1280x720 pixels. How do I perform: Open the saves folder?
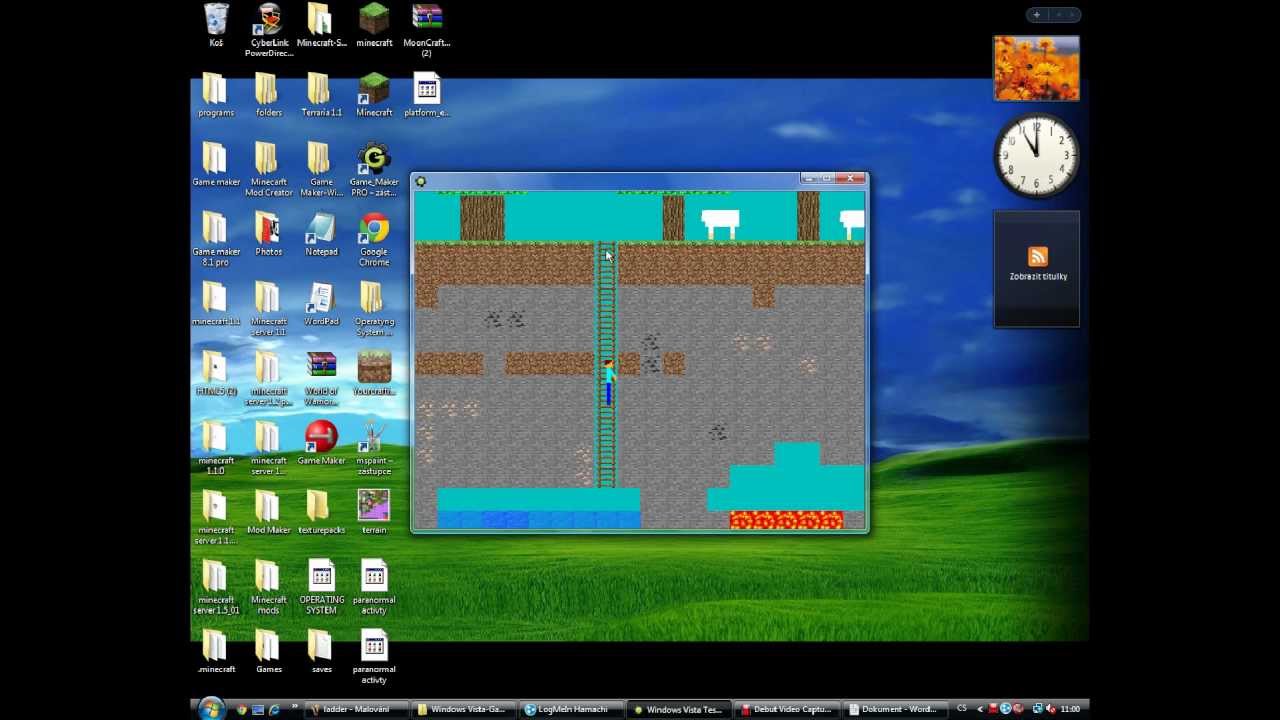point(321,652)
